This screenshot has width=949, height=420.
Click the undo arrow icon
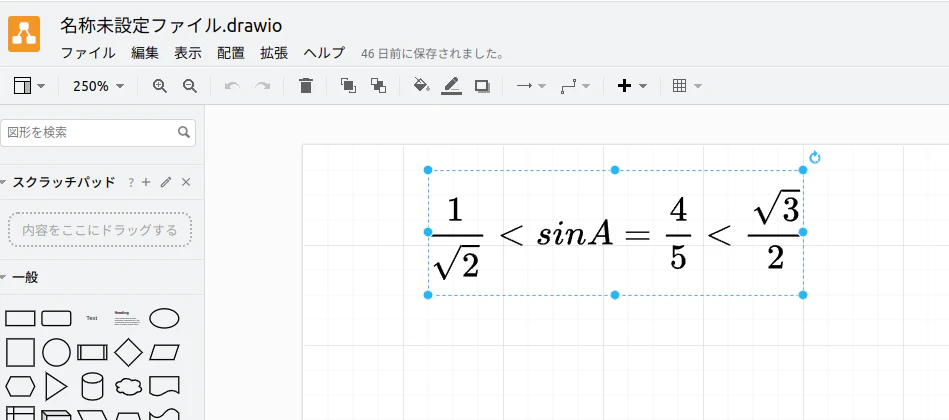tap(232, 86)
